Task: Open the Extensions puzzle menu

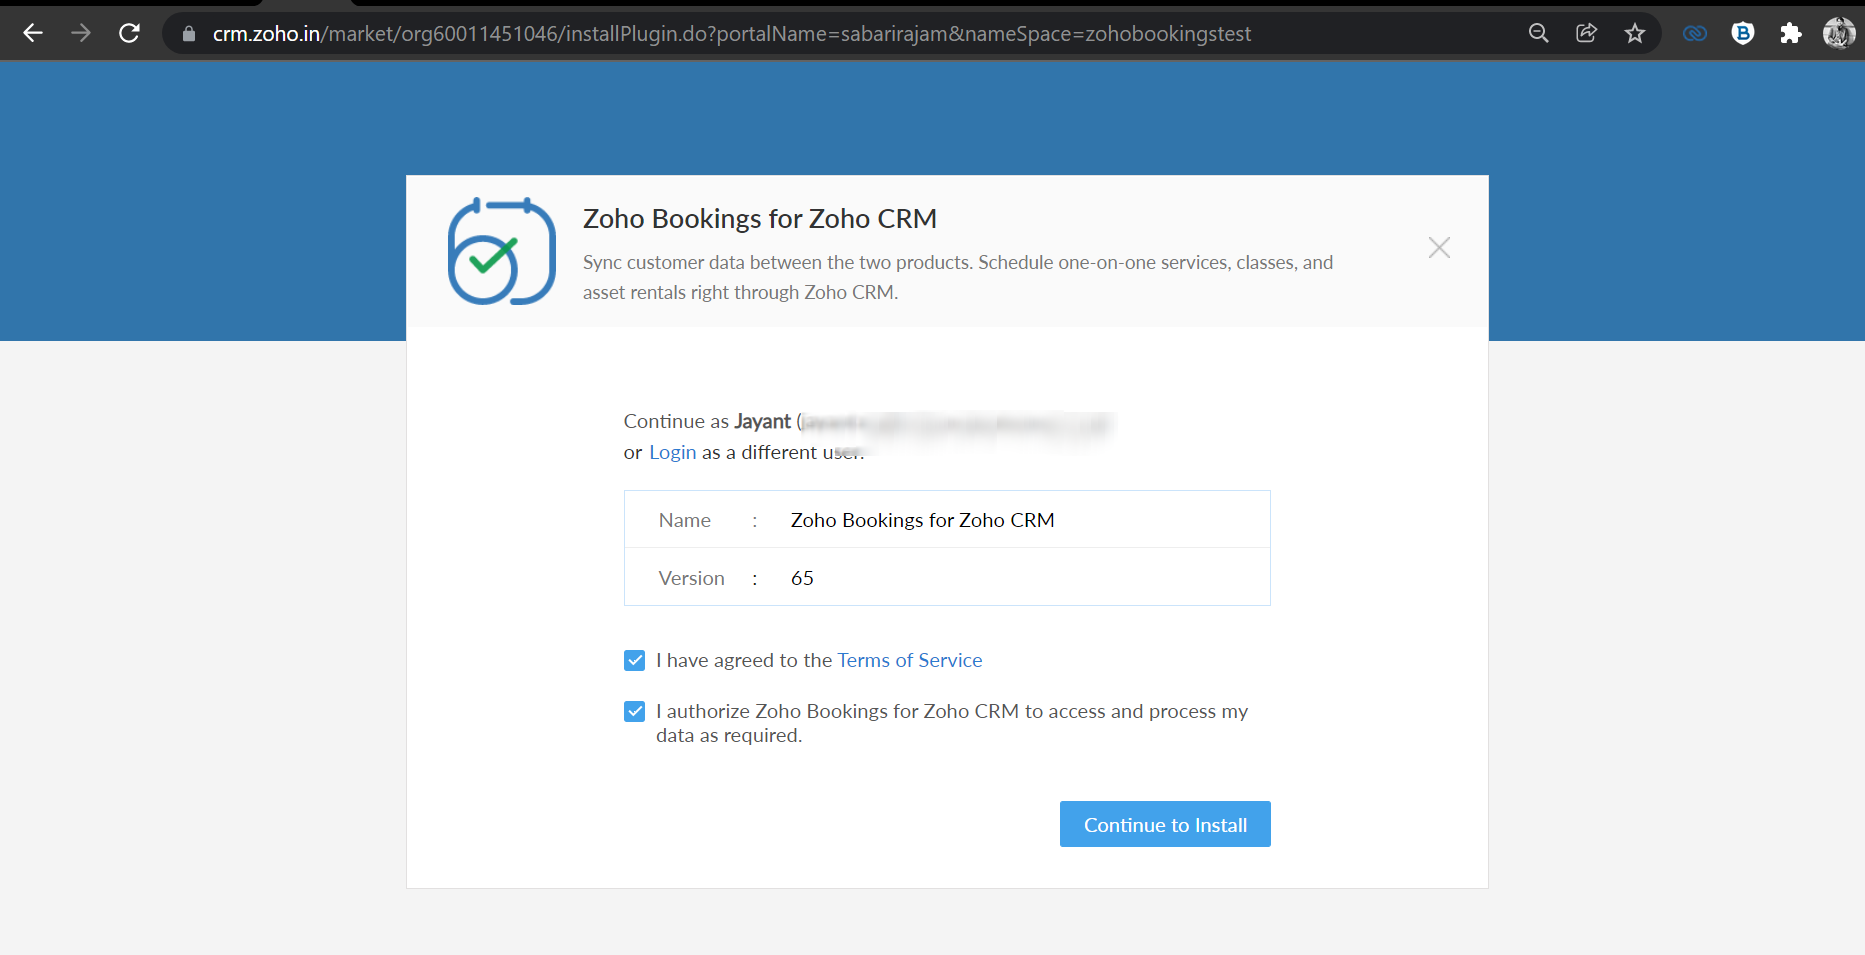Action: pyautogui.click(x=1790, y=34)
